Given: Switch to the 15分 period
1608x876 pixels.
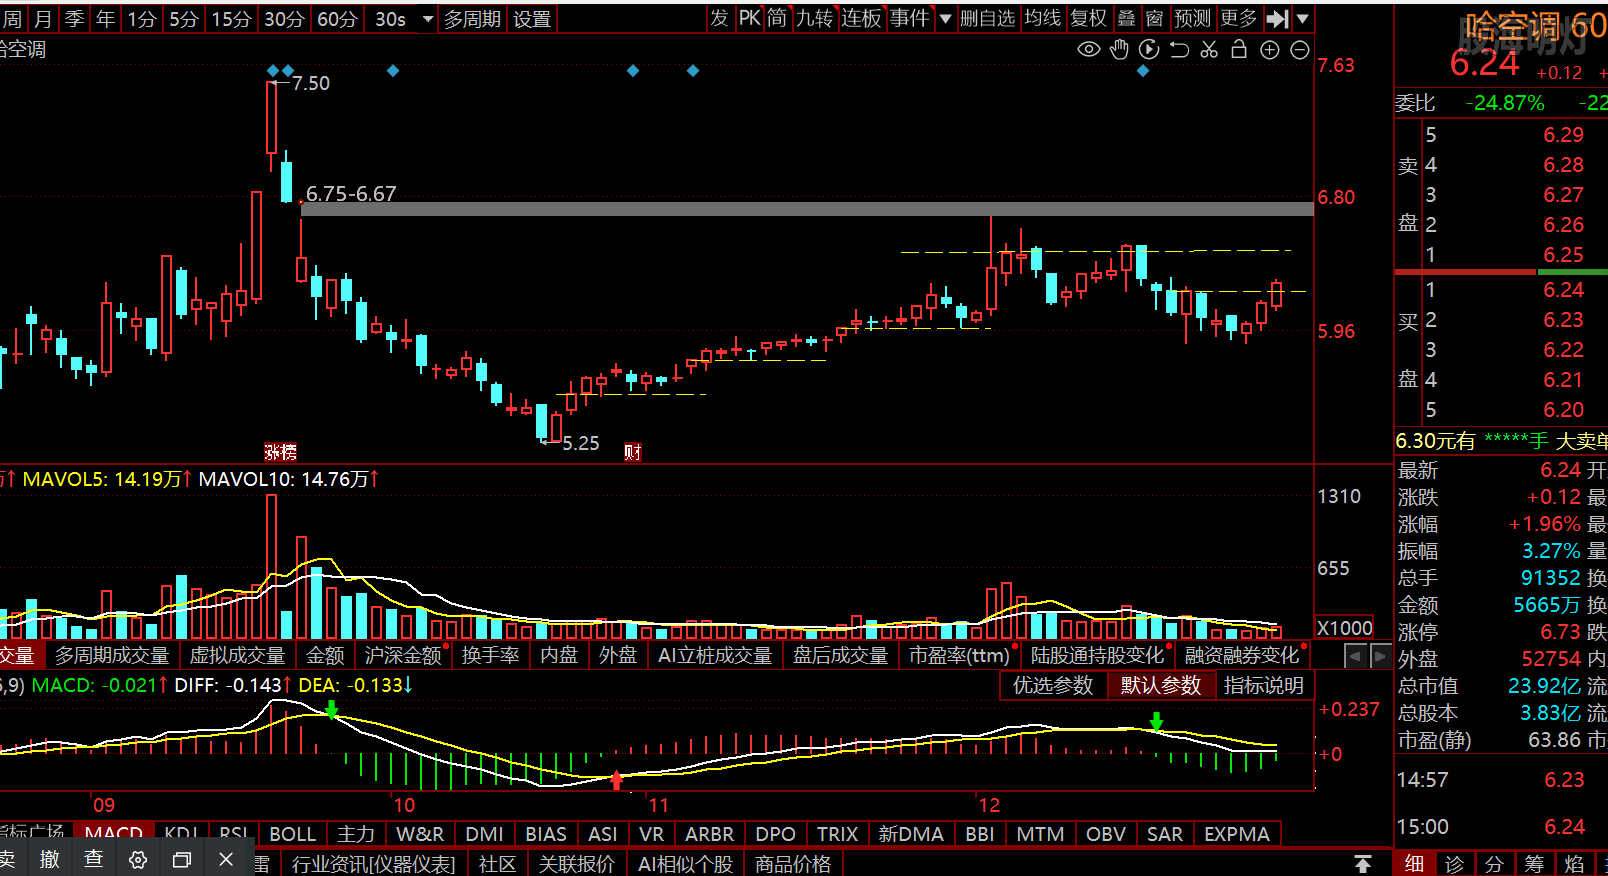Looking at the screenshot, I should click(x=231, y=19).
